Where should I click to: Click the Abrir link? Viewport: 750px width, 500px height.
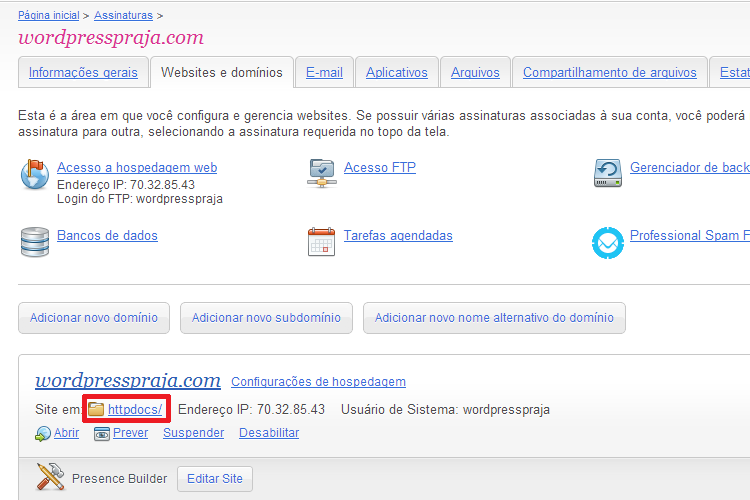[66, 433]
